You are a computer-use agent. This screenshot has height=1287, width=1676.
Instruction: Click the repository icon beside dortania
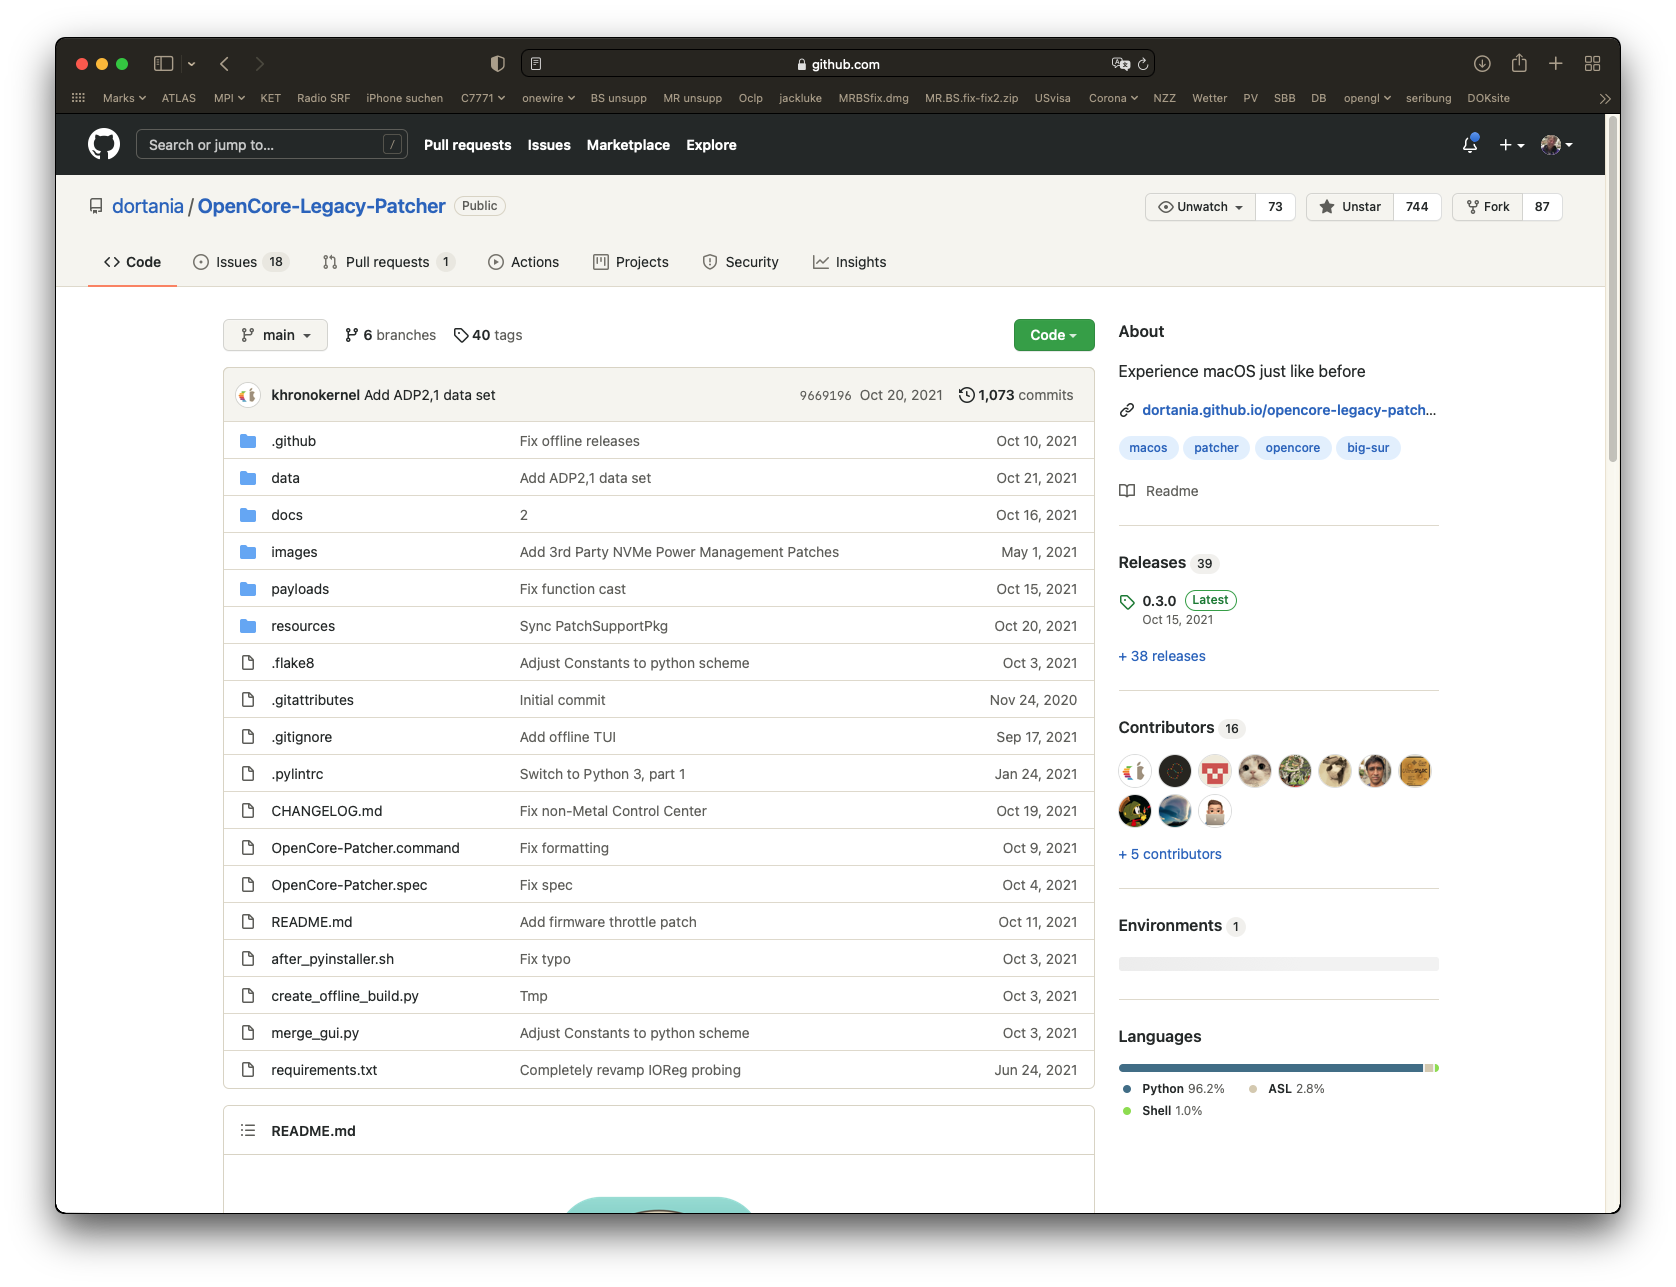96,206
